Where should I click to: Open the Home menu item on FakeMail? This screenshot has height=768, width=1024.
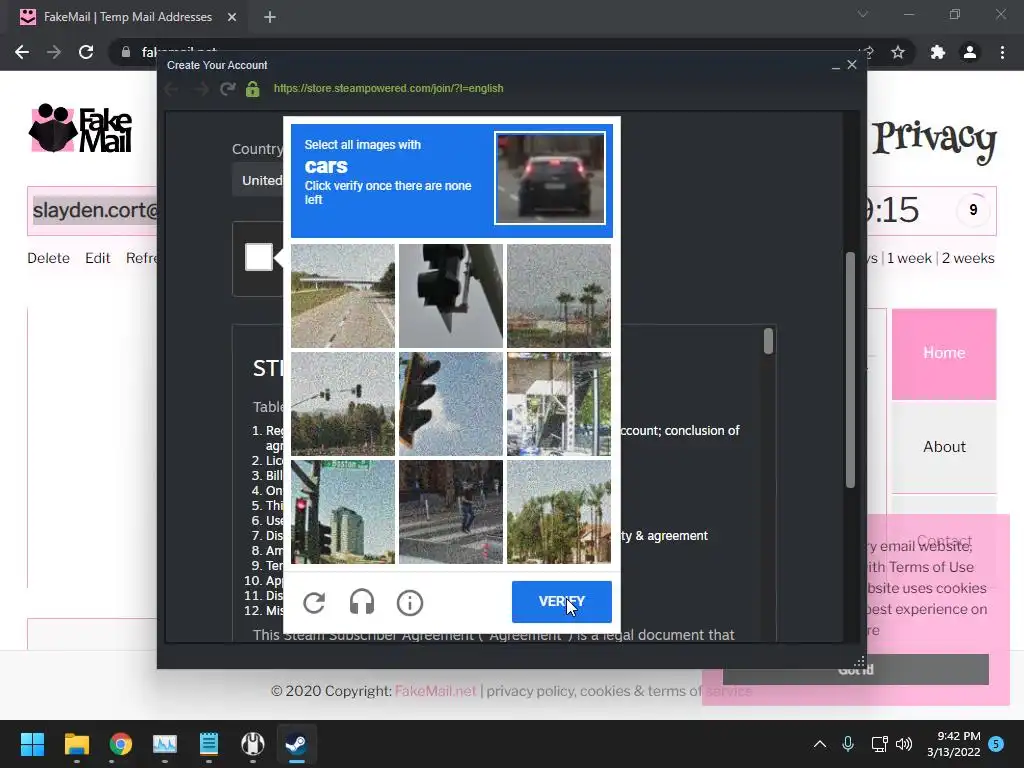tap(944, 353)
